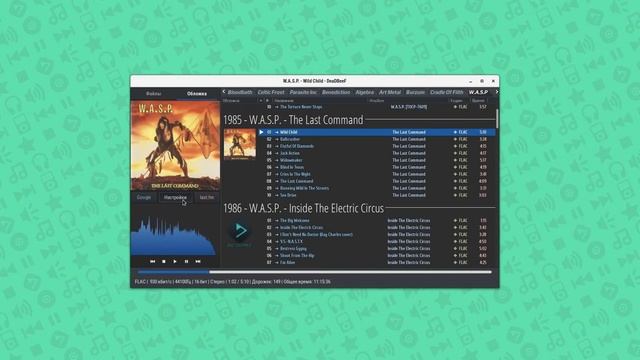Screen dimensions: 640x360
Task: Select track 05 Restless Gypsy
Action: (377, 249)
